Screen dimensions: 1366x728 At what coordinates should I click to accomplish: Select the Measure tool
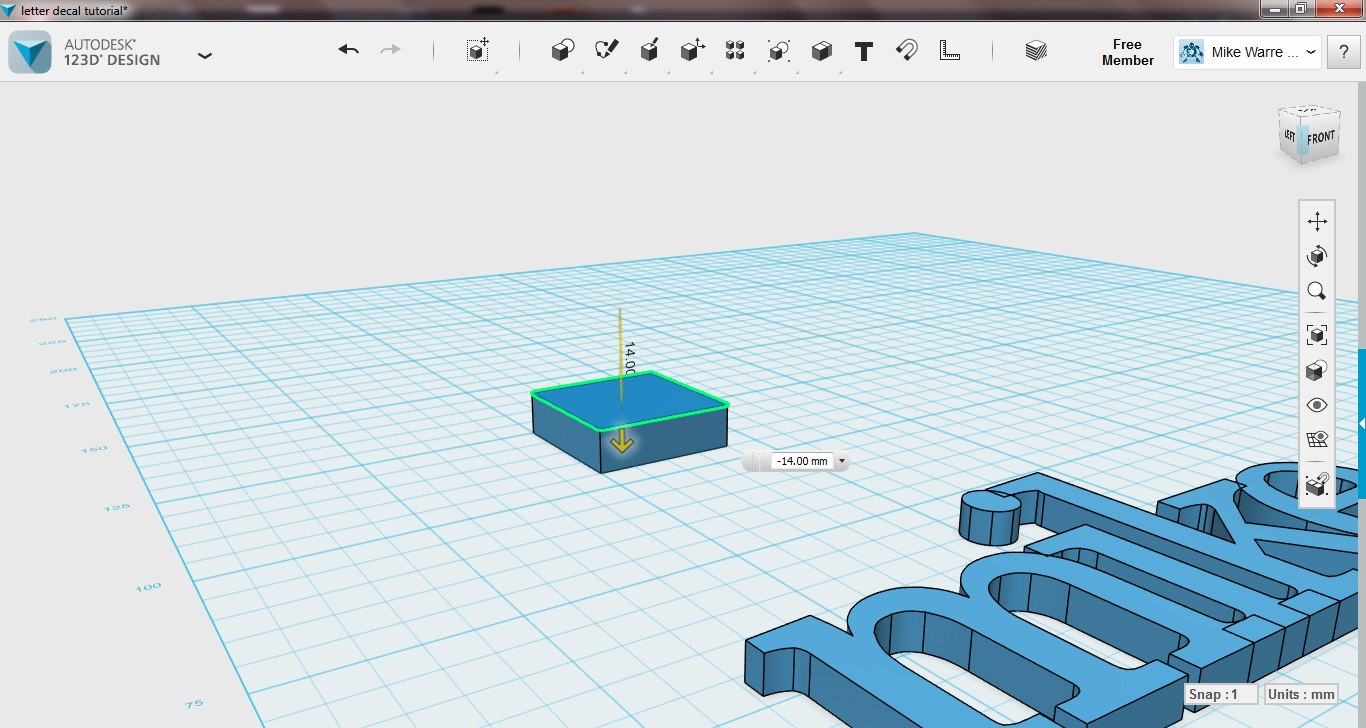[x=950, y=51]
